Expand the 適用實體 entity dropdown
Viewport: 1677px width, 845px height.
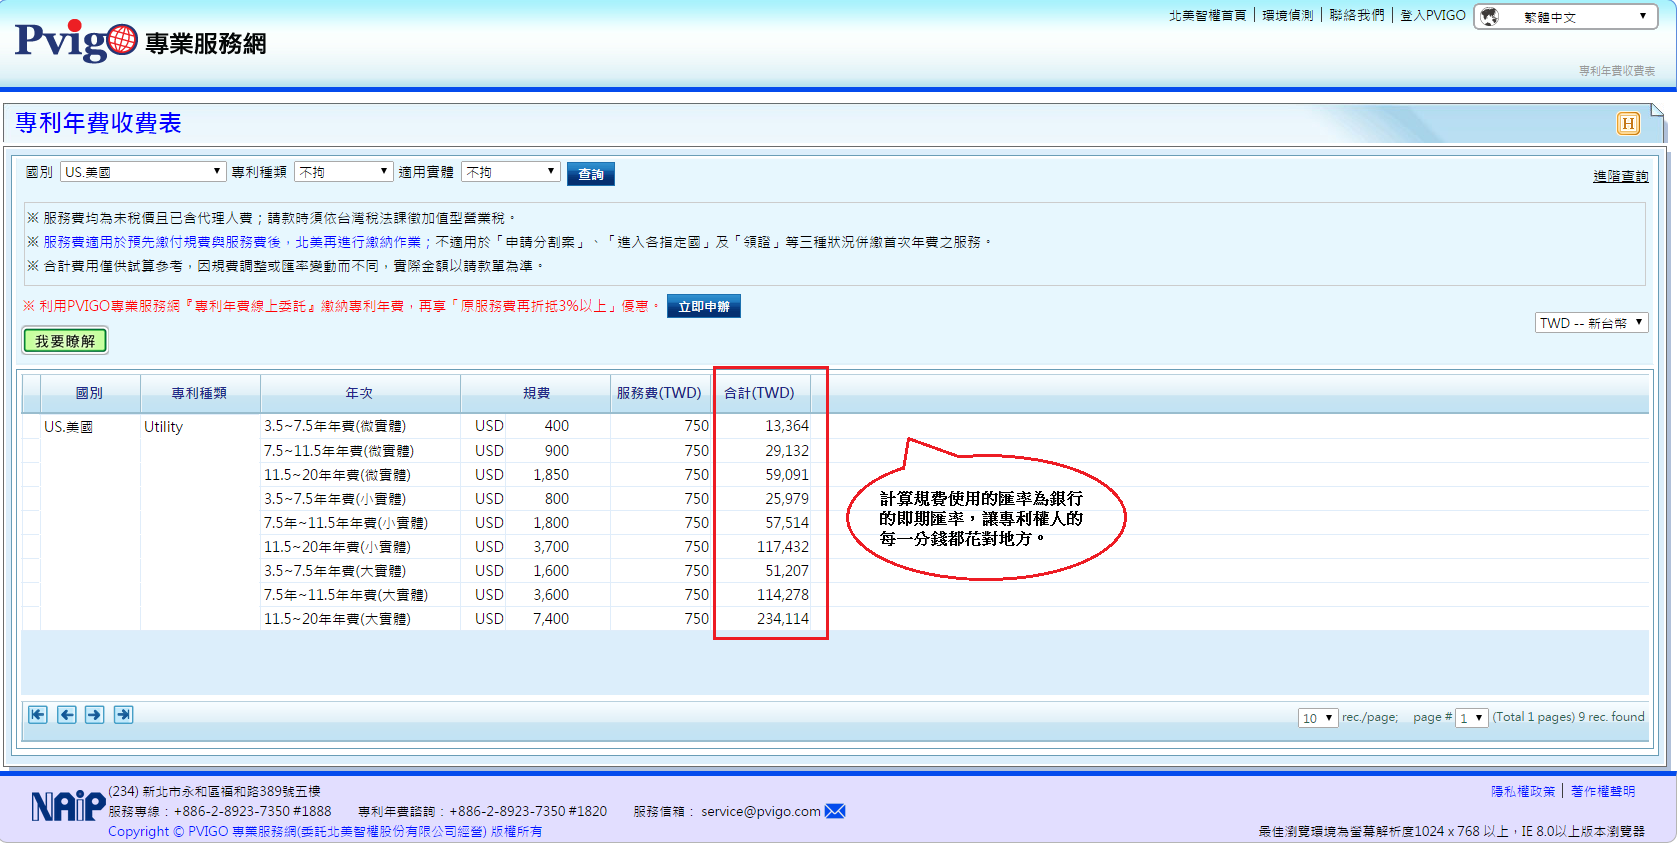pos(510,172)
